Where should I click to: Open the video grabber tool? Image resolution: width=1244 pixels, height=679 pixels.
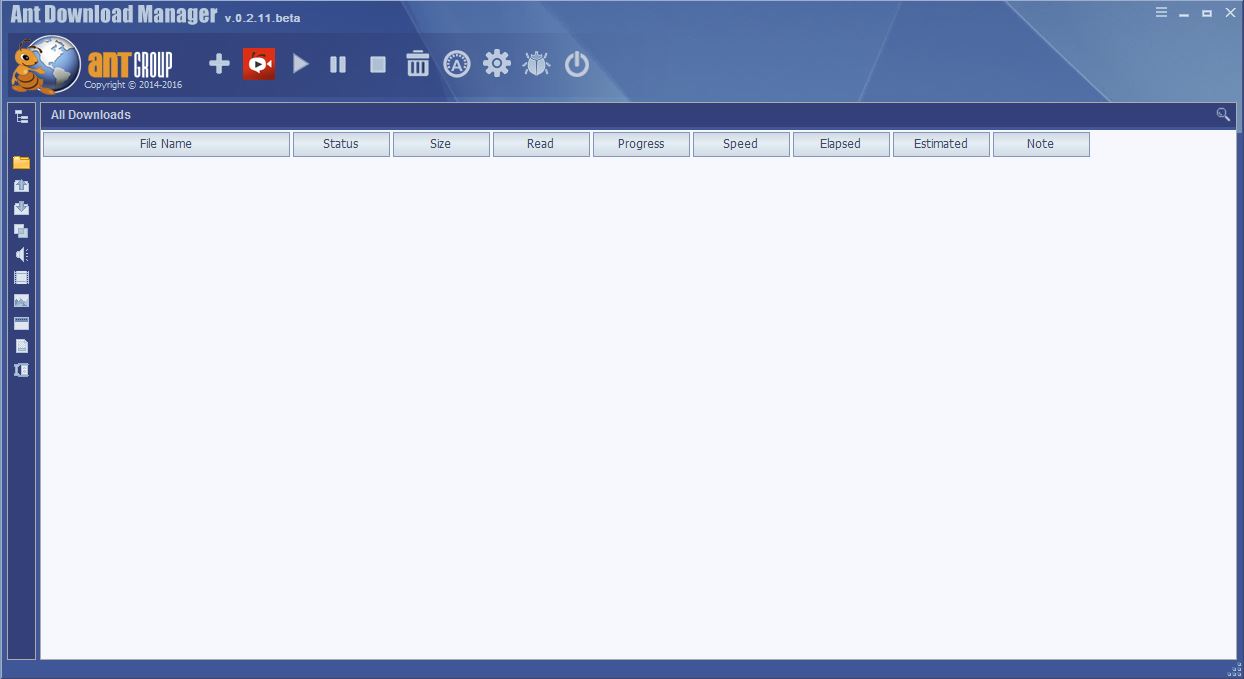(x=259, y=63)
